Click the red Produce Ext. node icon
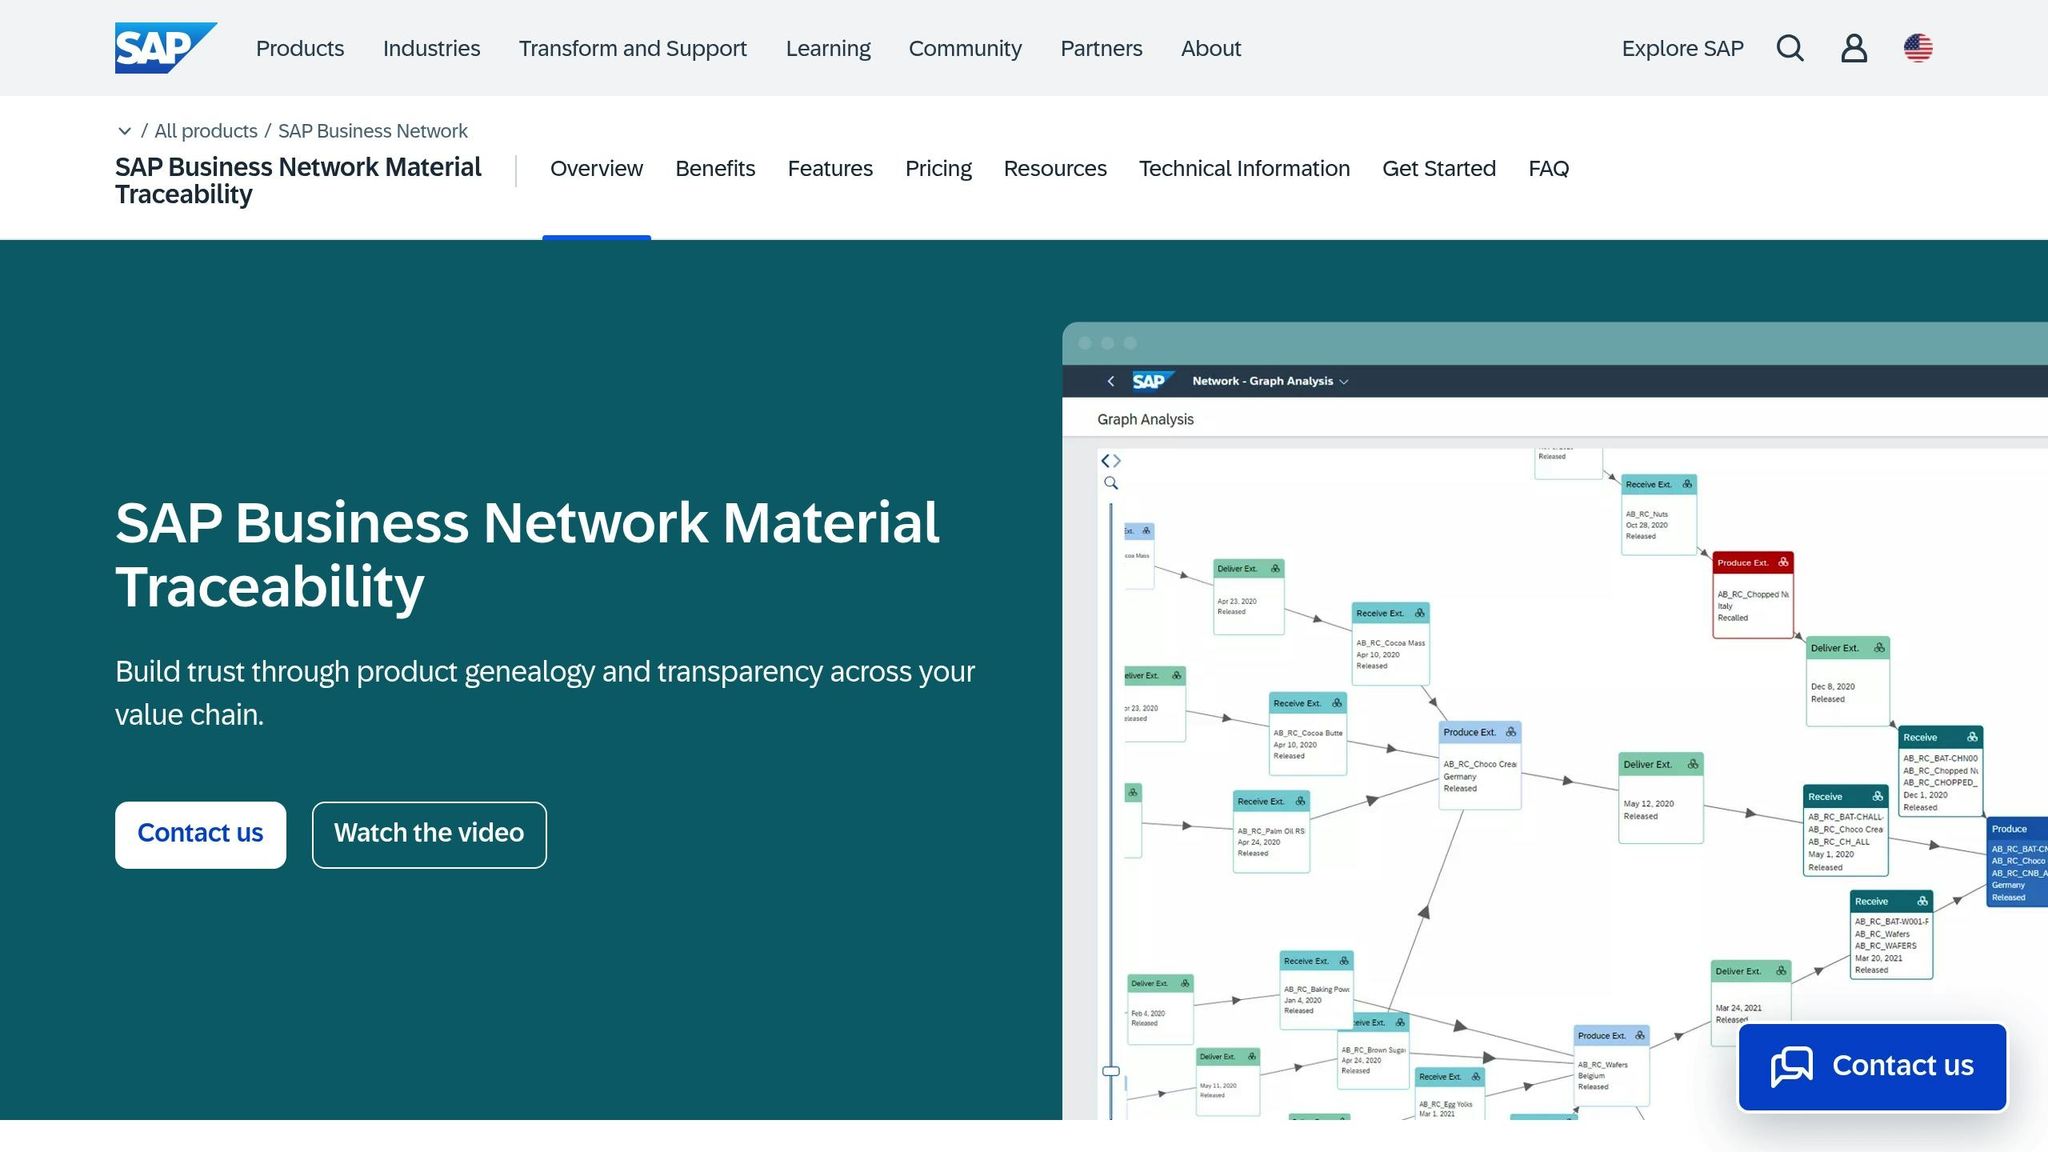Screen dimensions: 2048x1152 pyautogui.click(x=1783, y=562)
